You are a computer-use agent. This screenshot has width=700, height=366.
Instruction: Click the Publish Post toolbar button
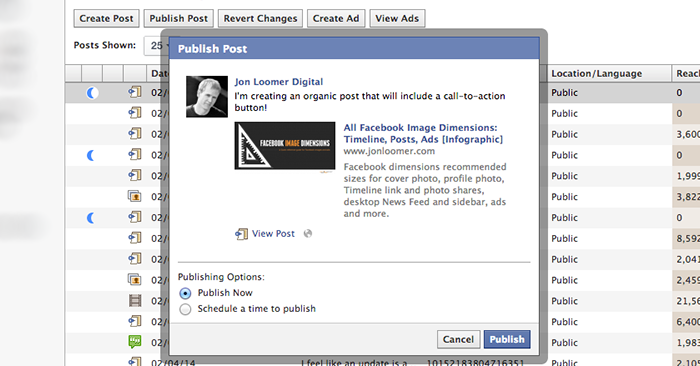179,18
